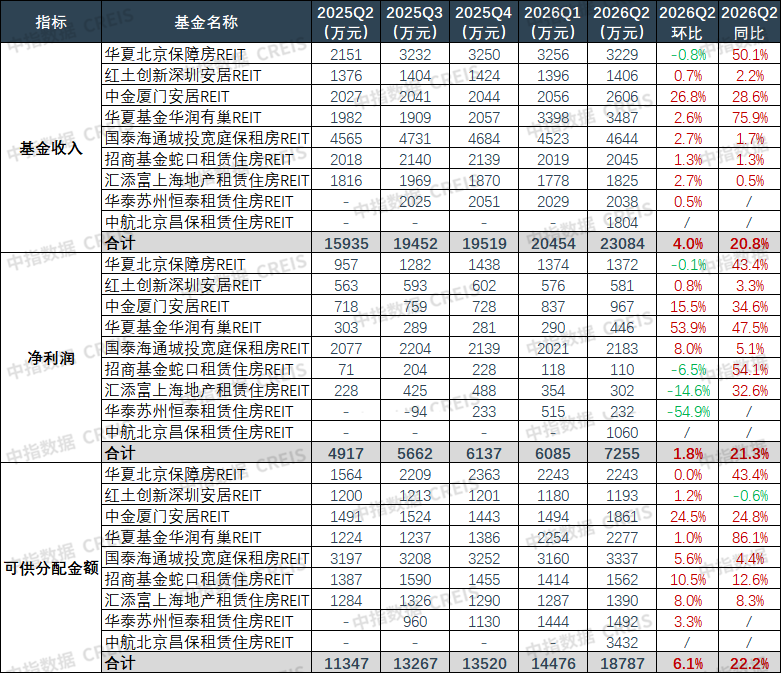Select the bold 21.3% total cell

pyautogui.click(x=749, y=453)
